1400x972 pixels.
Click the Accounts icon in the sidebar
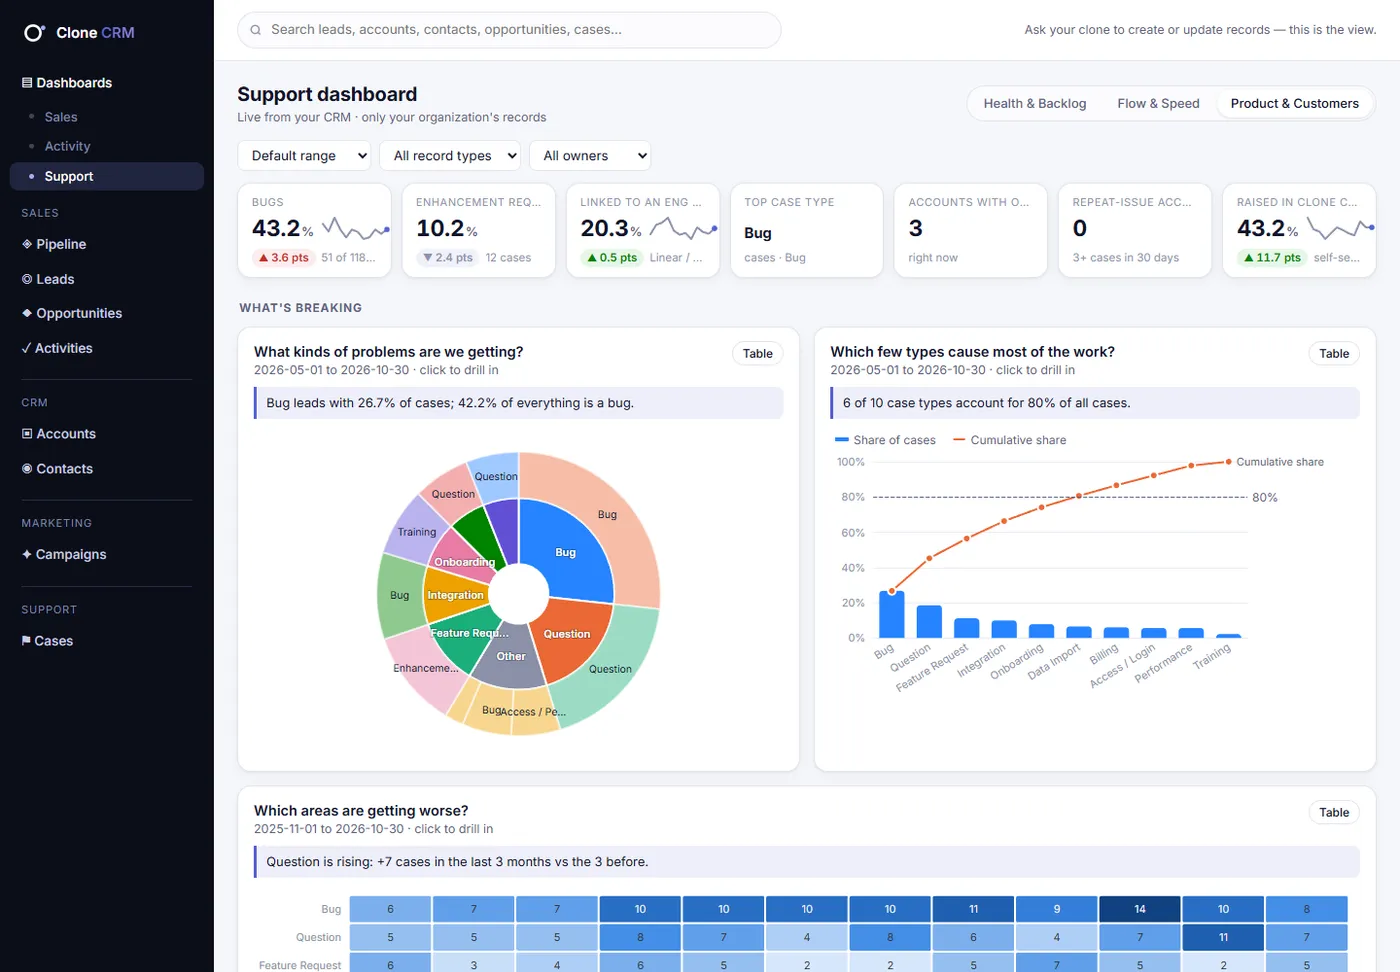tap(27, 434)
